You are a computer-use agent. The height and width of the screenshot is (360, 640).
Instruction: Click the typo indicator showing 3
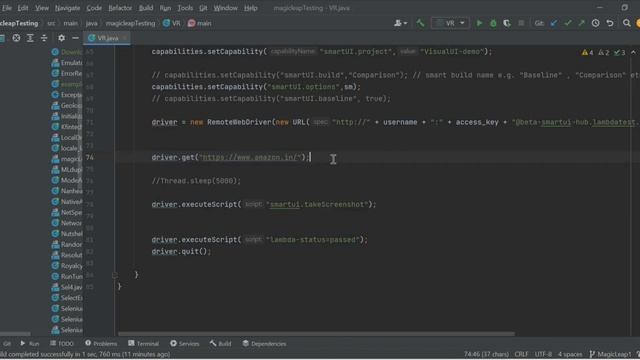point(620,53)
